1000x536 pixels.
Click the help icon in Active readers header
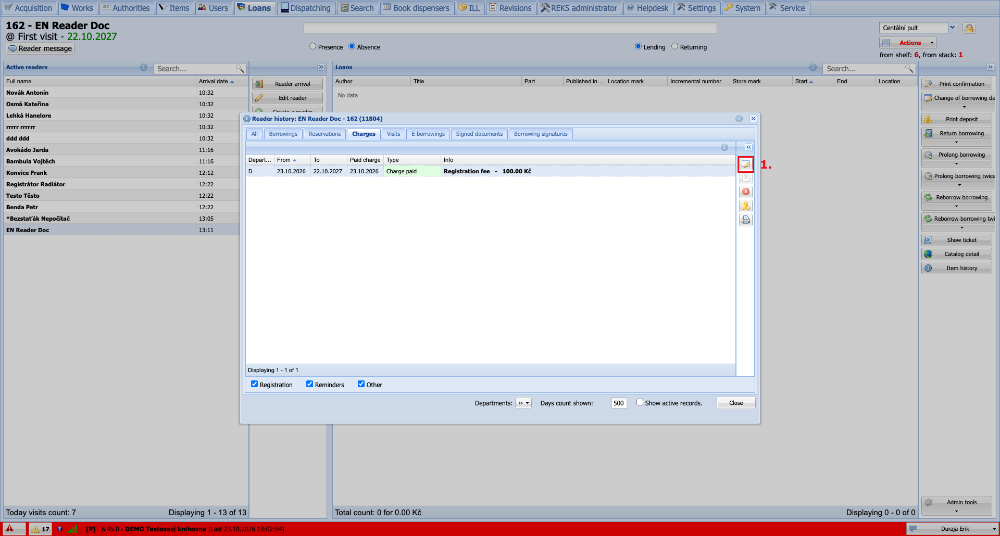pos(143,68)
